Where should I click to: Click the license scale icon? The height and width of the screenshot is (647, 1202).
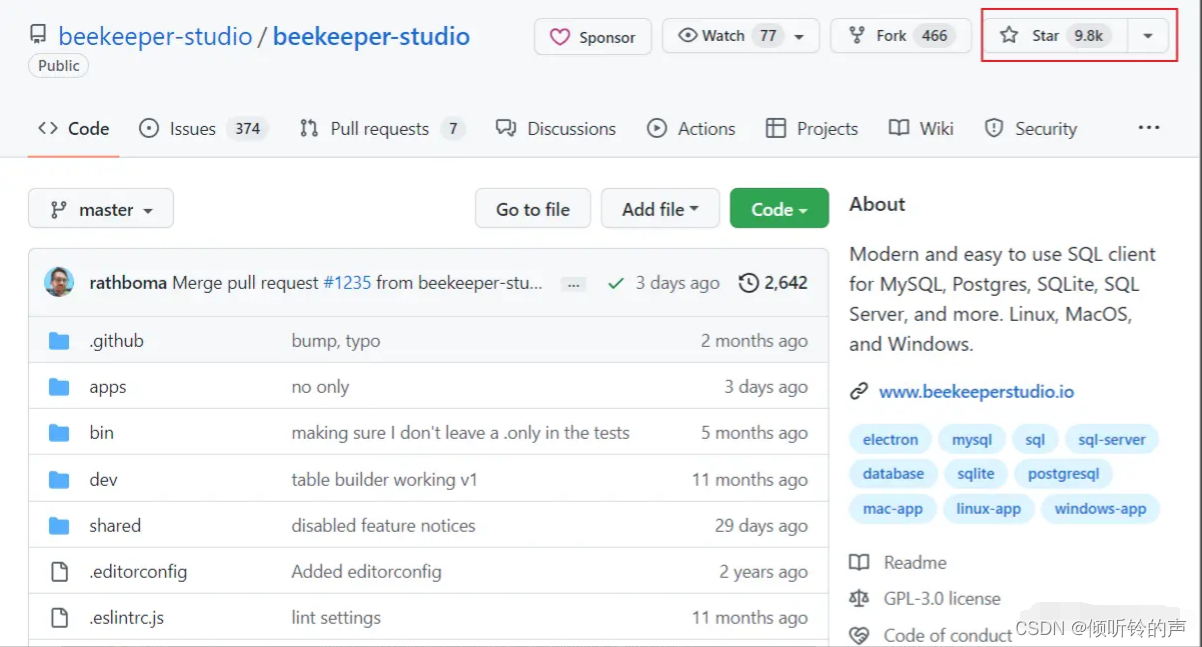pyautogui.click(x=859, y=599)
